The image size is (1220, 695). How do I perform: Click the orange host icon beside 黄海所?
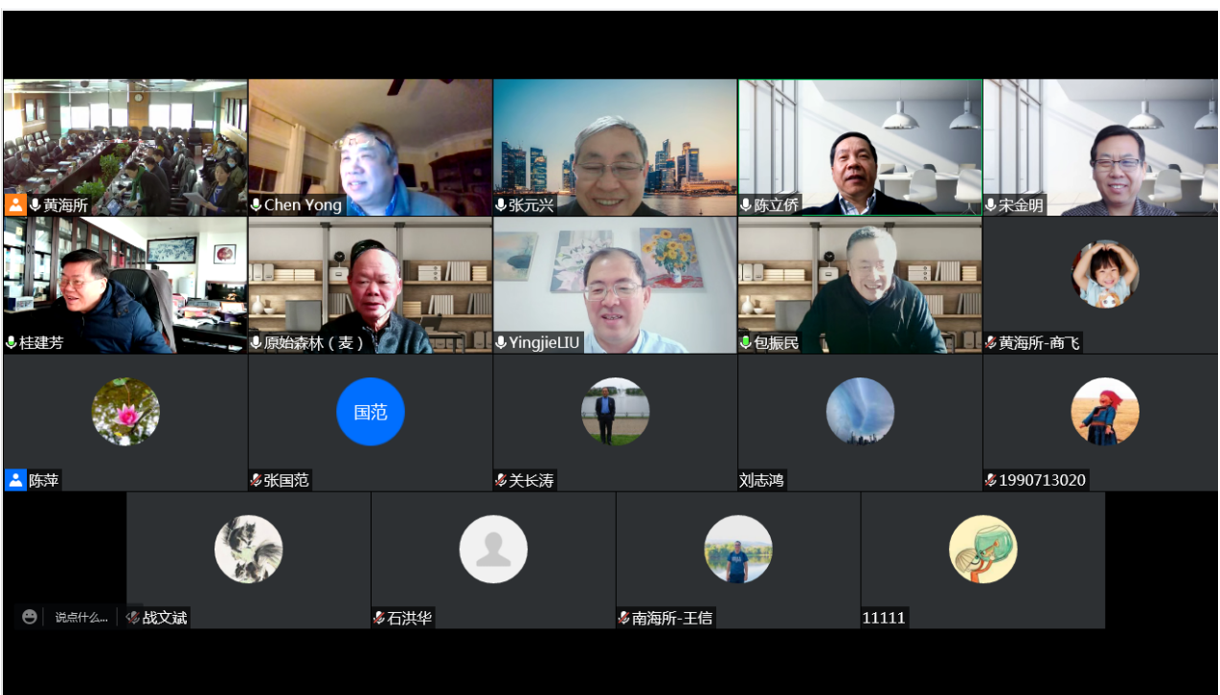[x=16, y=205]
